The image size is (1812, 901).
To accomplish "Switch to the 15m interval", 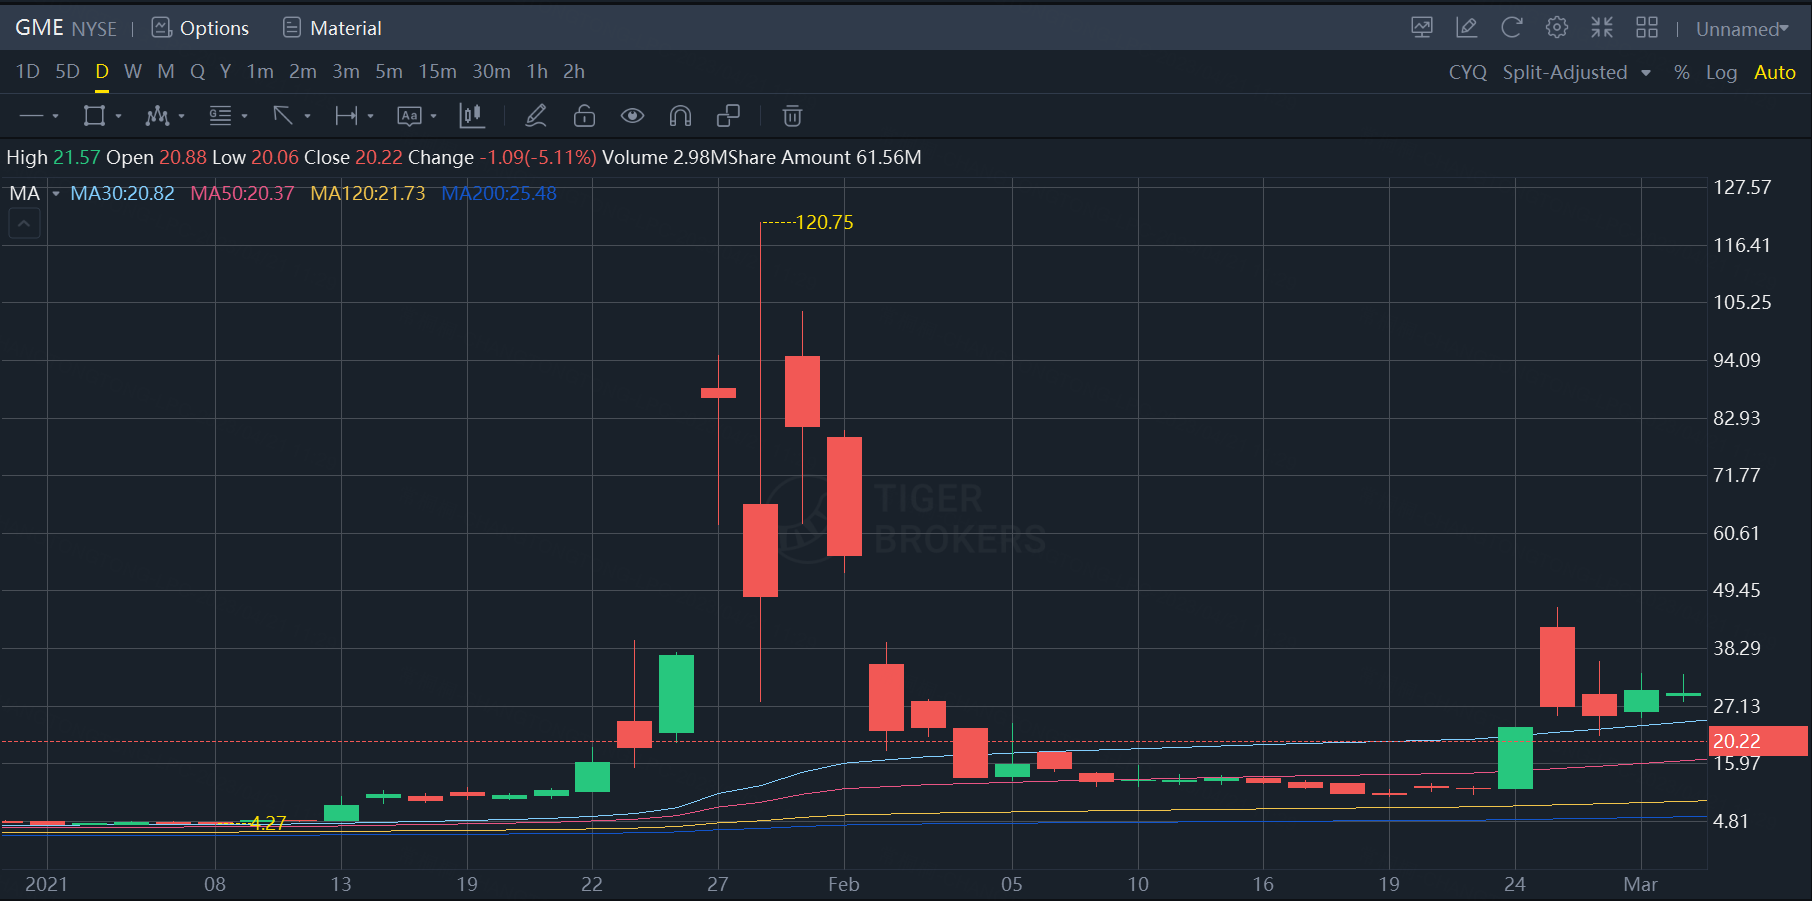I will (x=437, y=71).
